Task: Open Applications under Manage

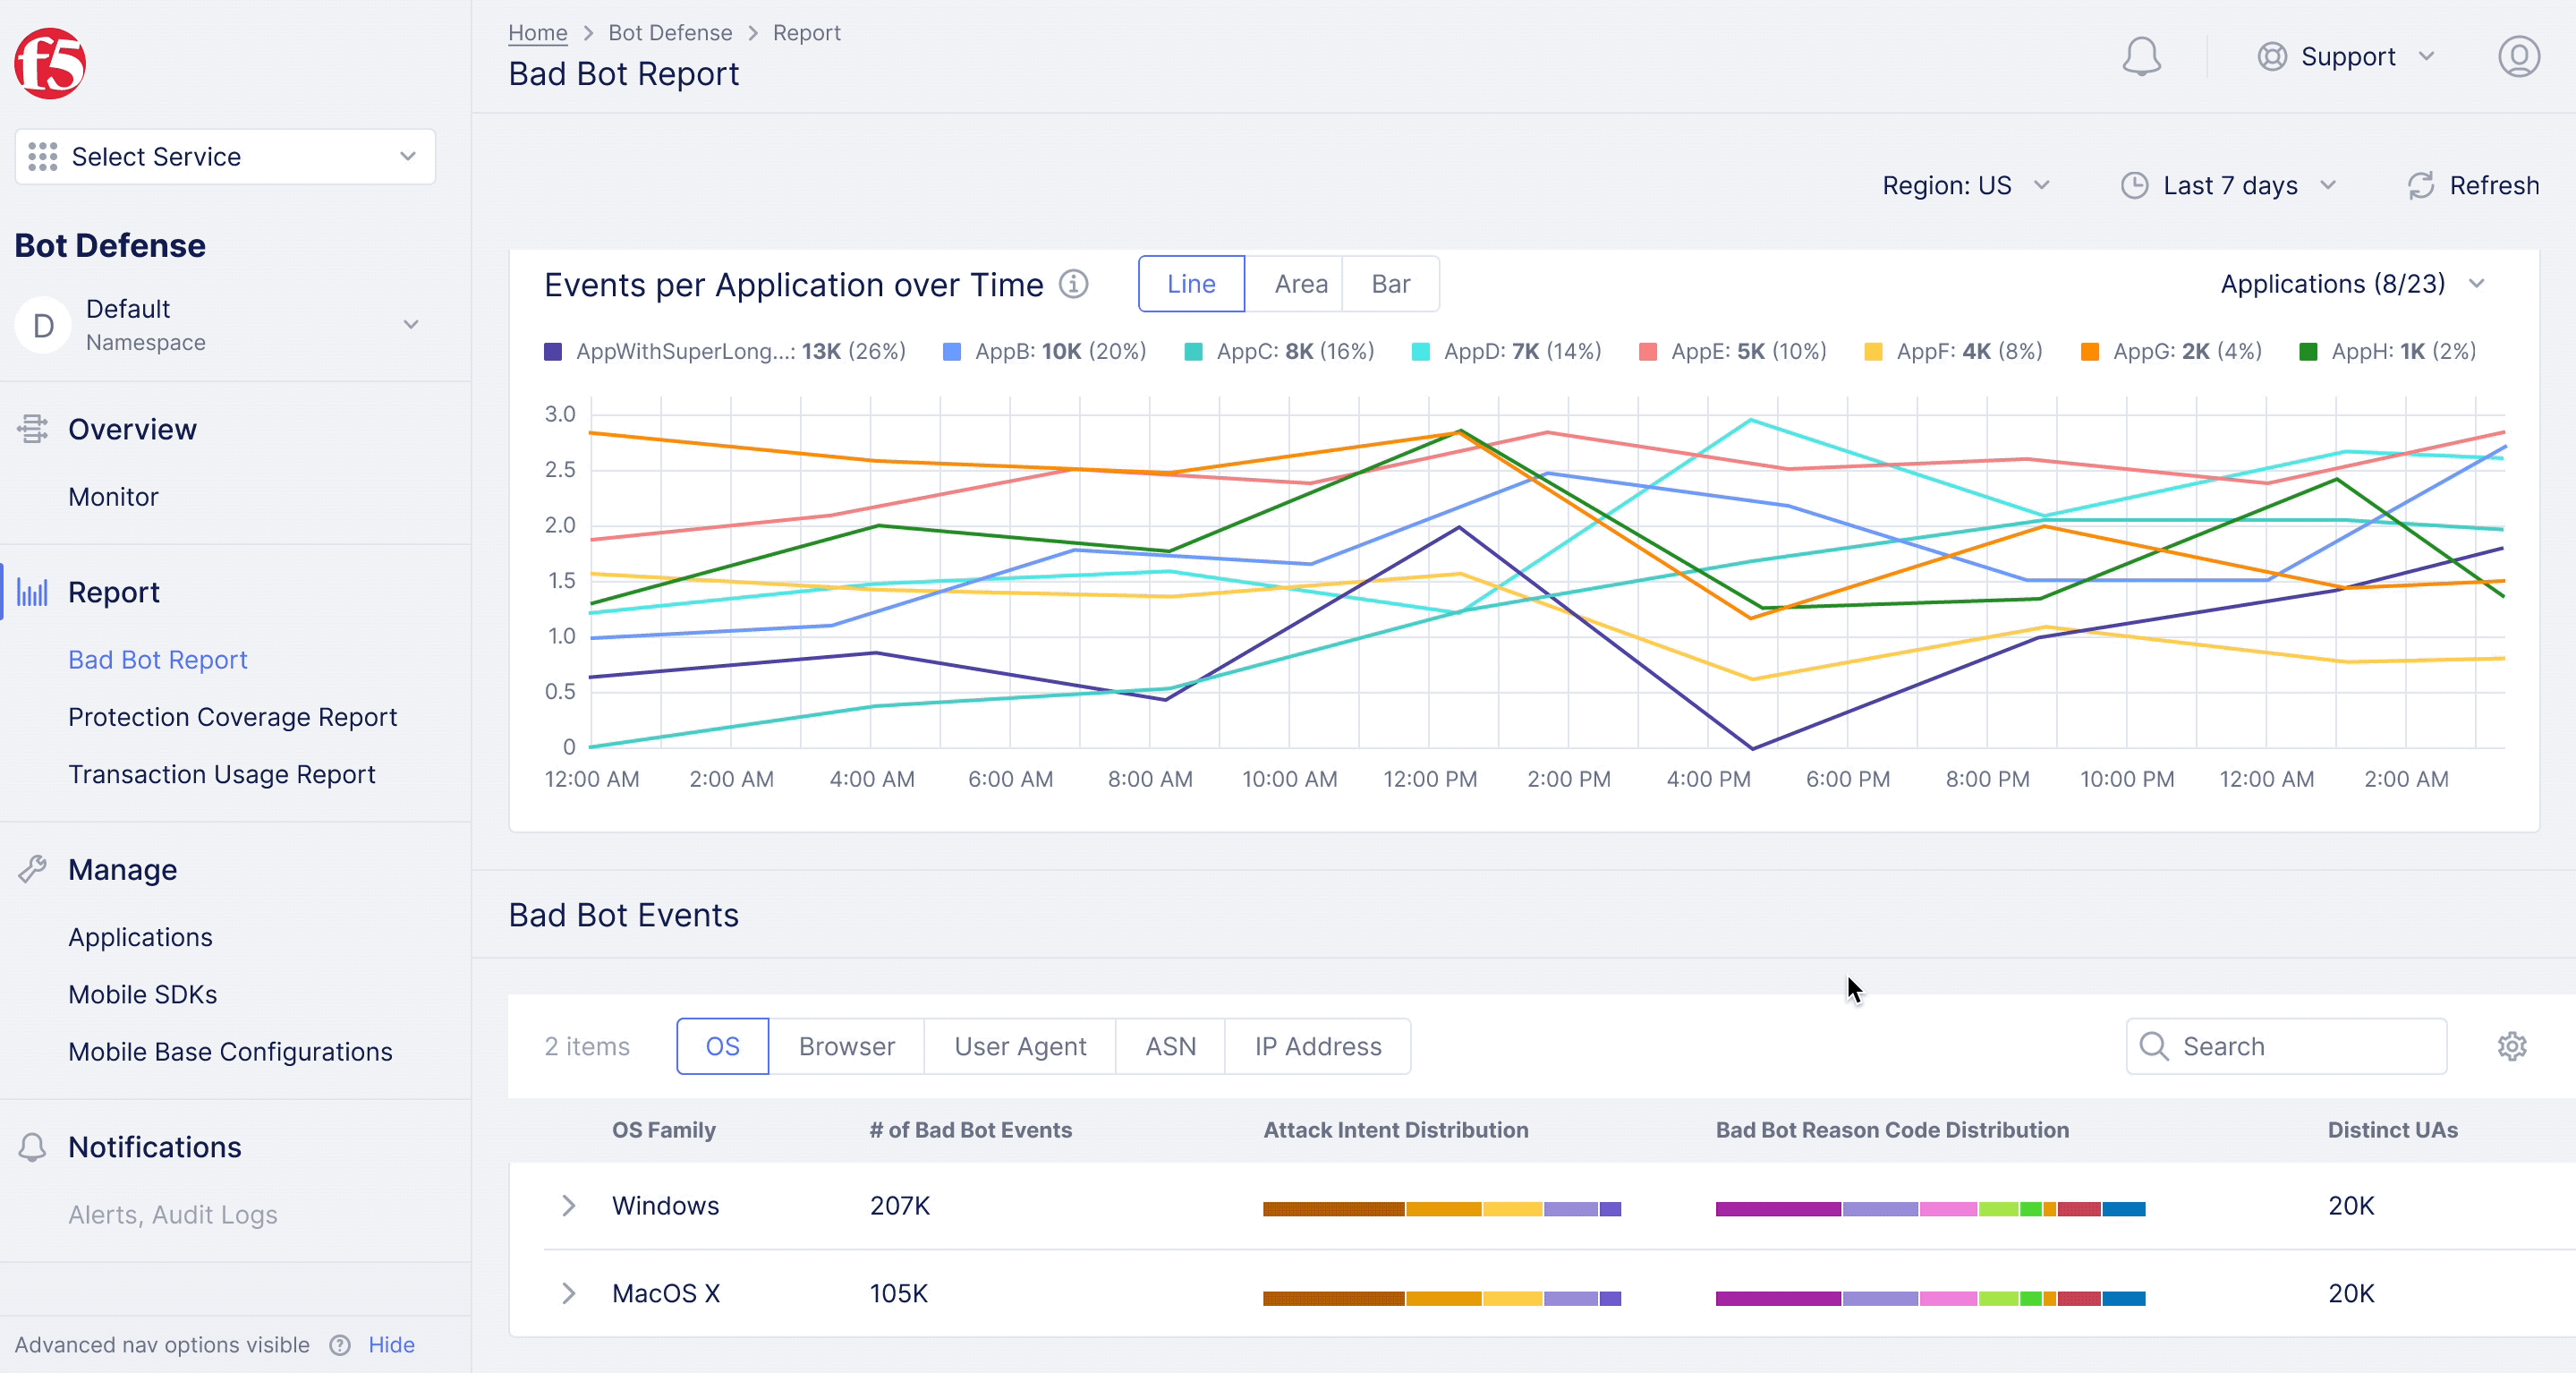Action: 140,938
